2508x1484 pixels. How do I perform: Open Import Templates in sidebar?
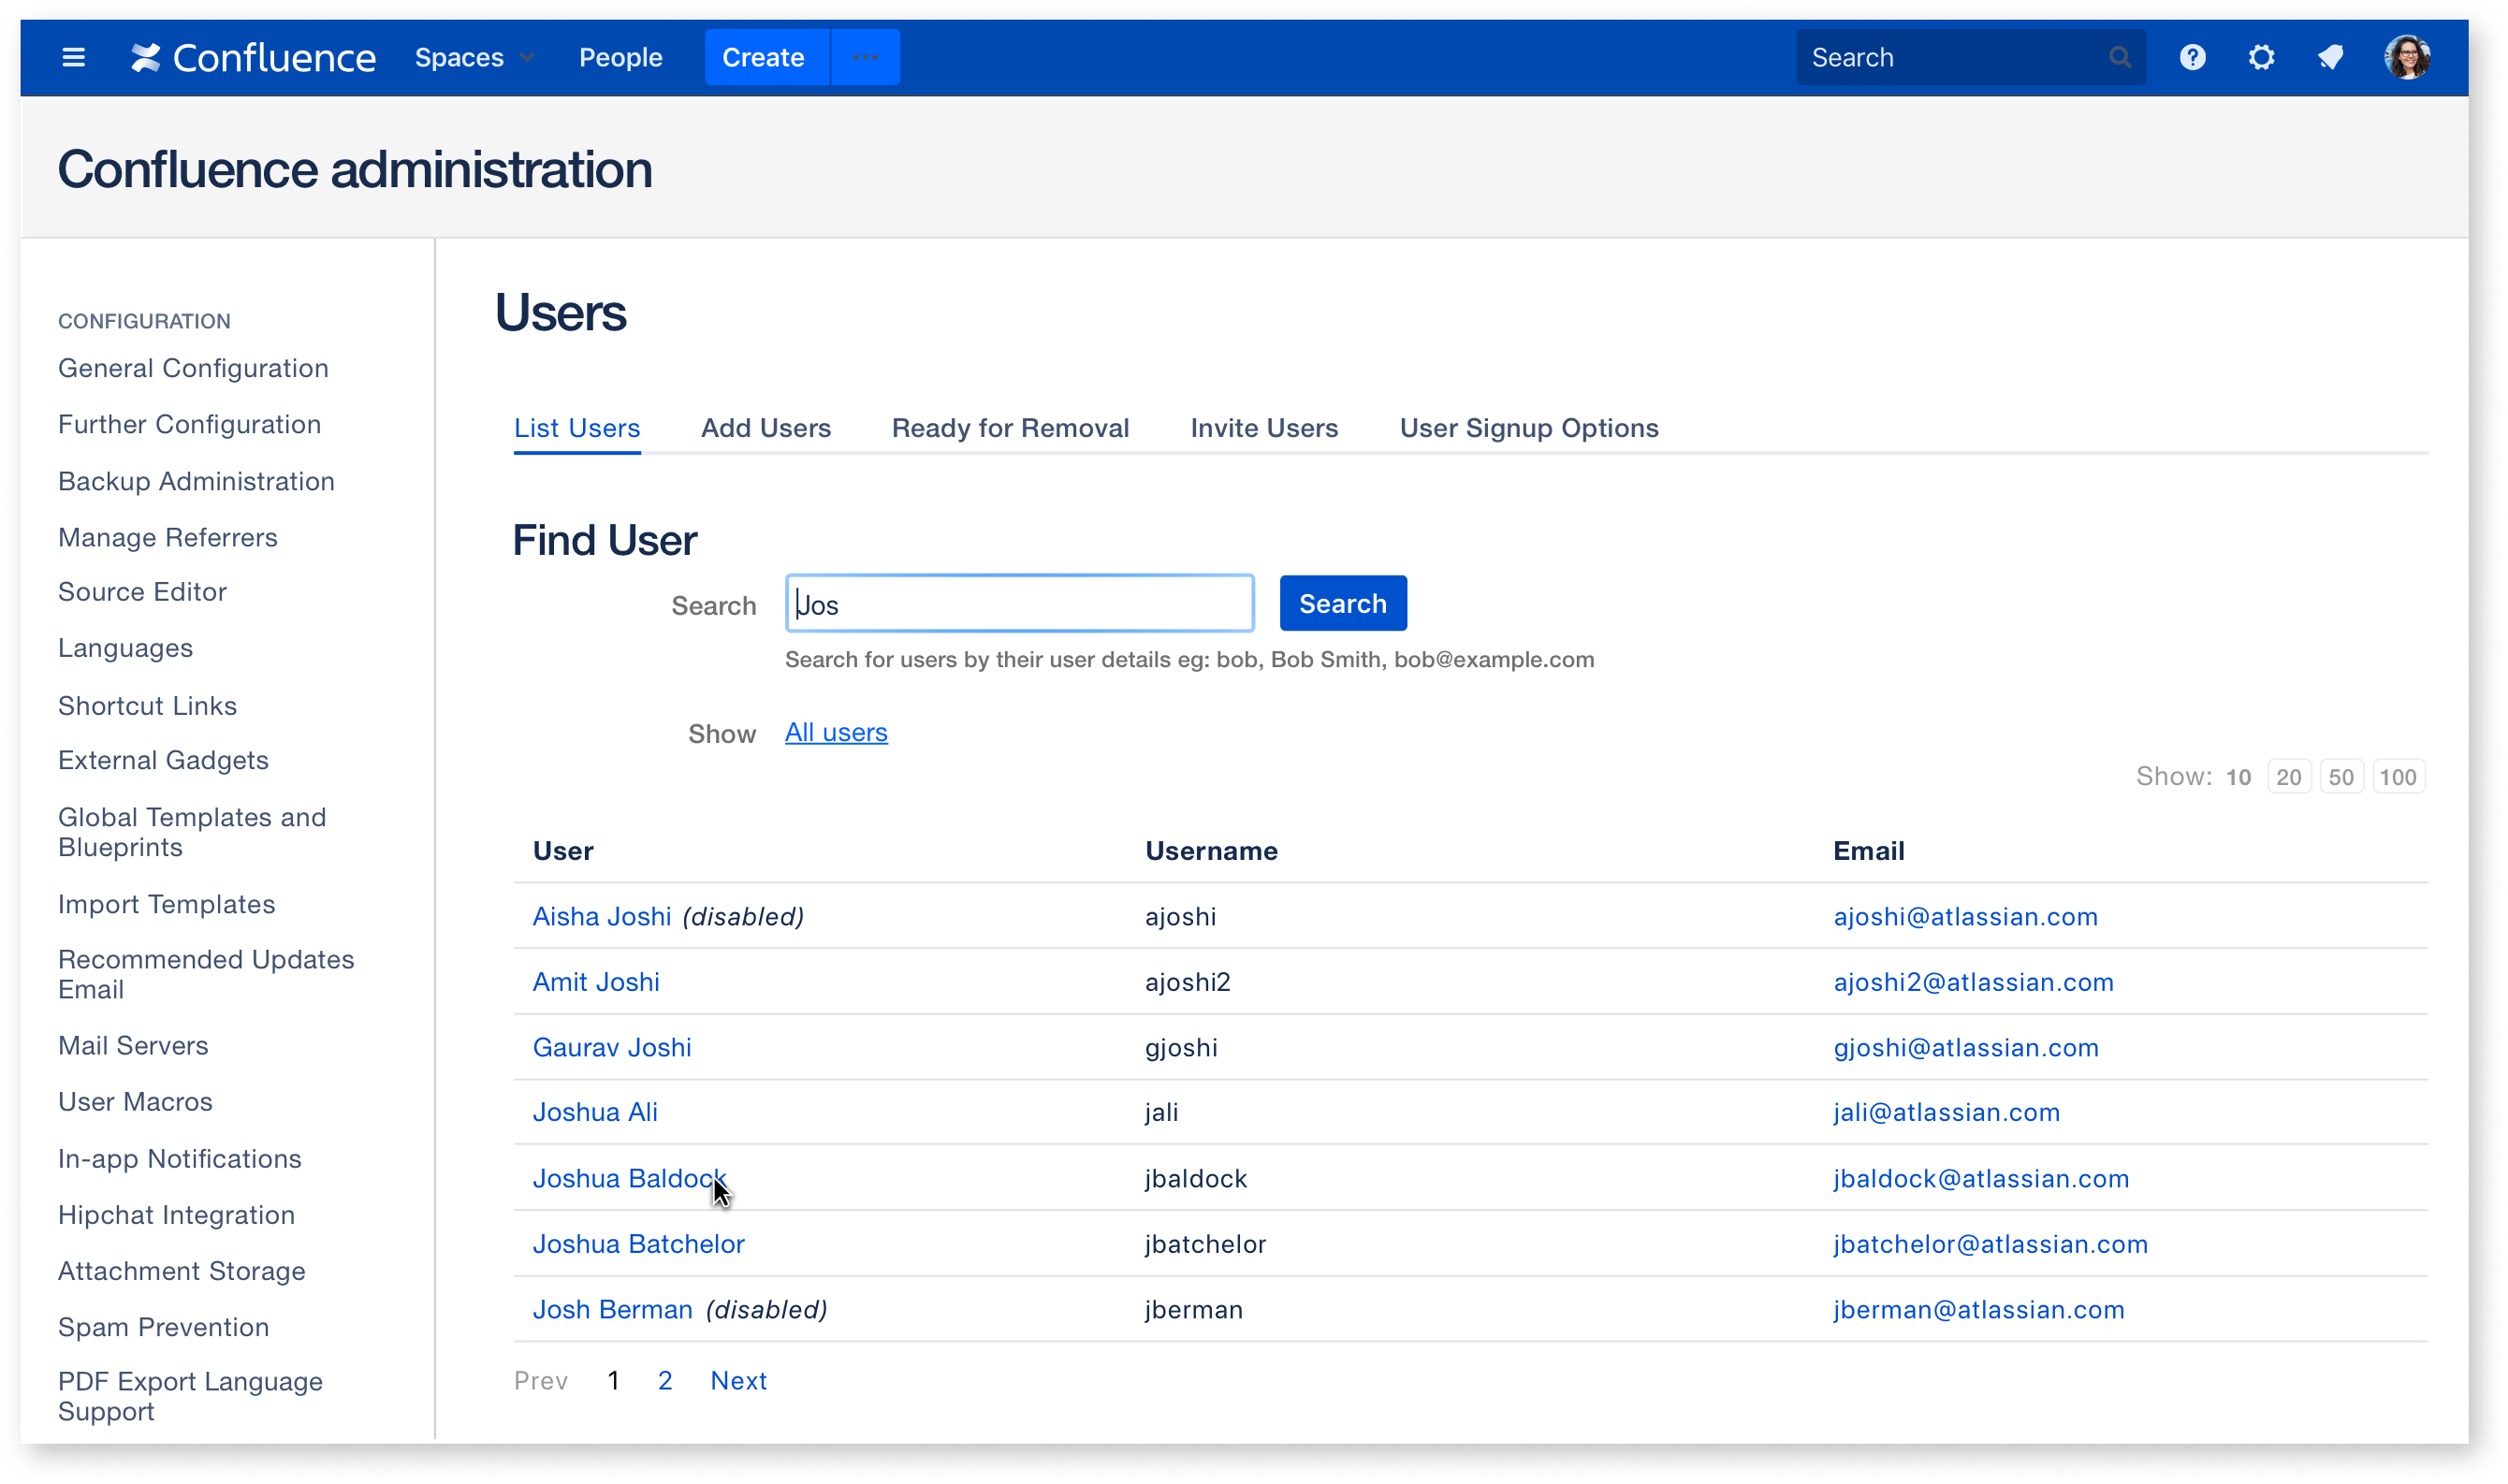tap(166, 904)
